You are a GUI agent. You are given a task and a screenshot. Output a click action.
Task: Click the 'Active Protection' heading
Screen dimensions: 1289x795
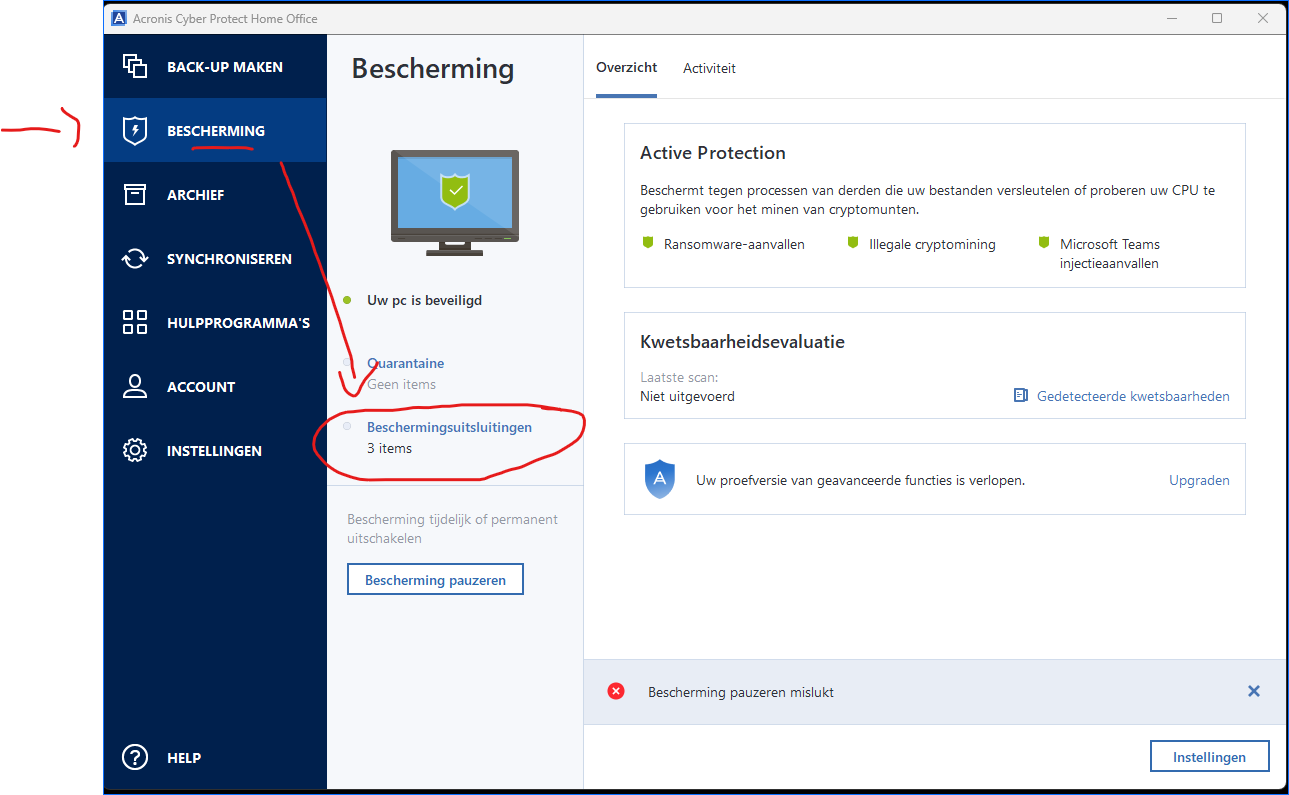pos(713,153)
